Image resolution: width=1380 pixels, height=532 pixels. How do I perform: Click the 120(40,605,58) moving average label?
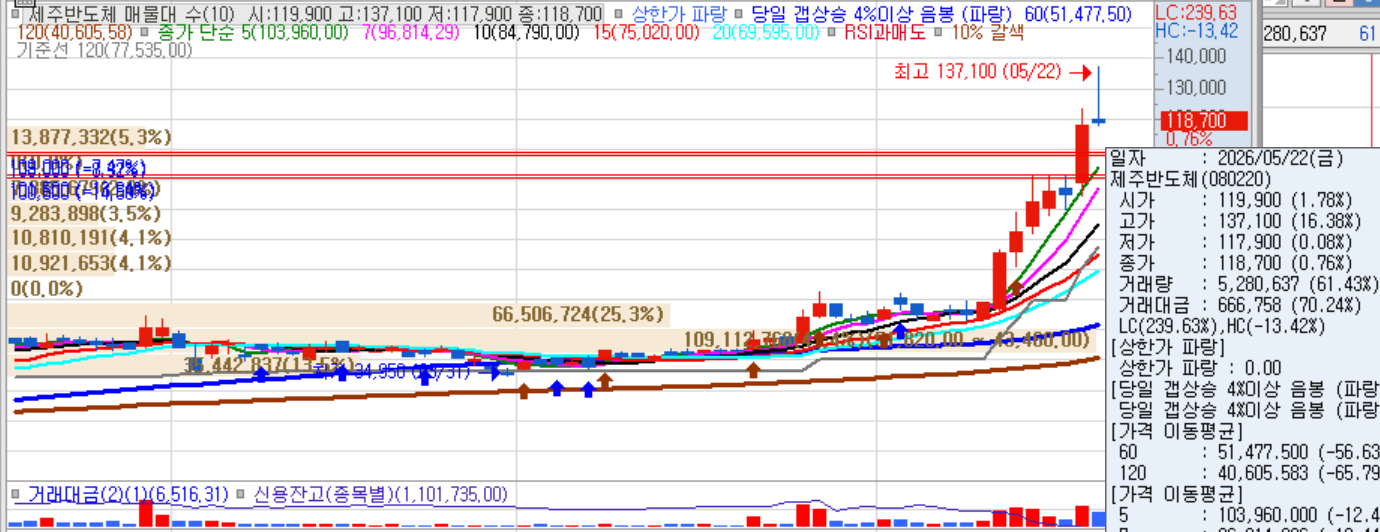point(74,32)
